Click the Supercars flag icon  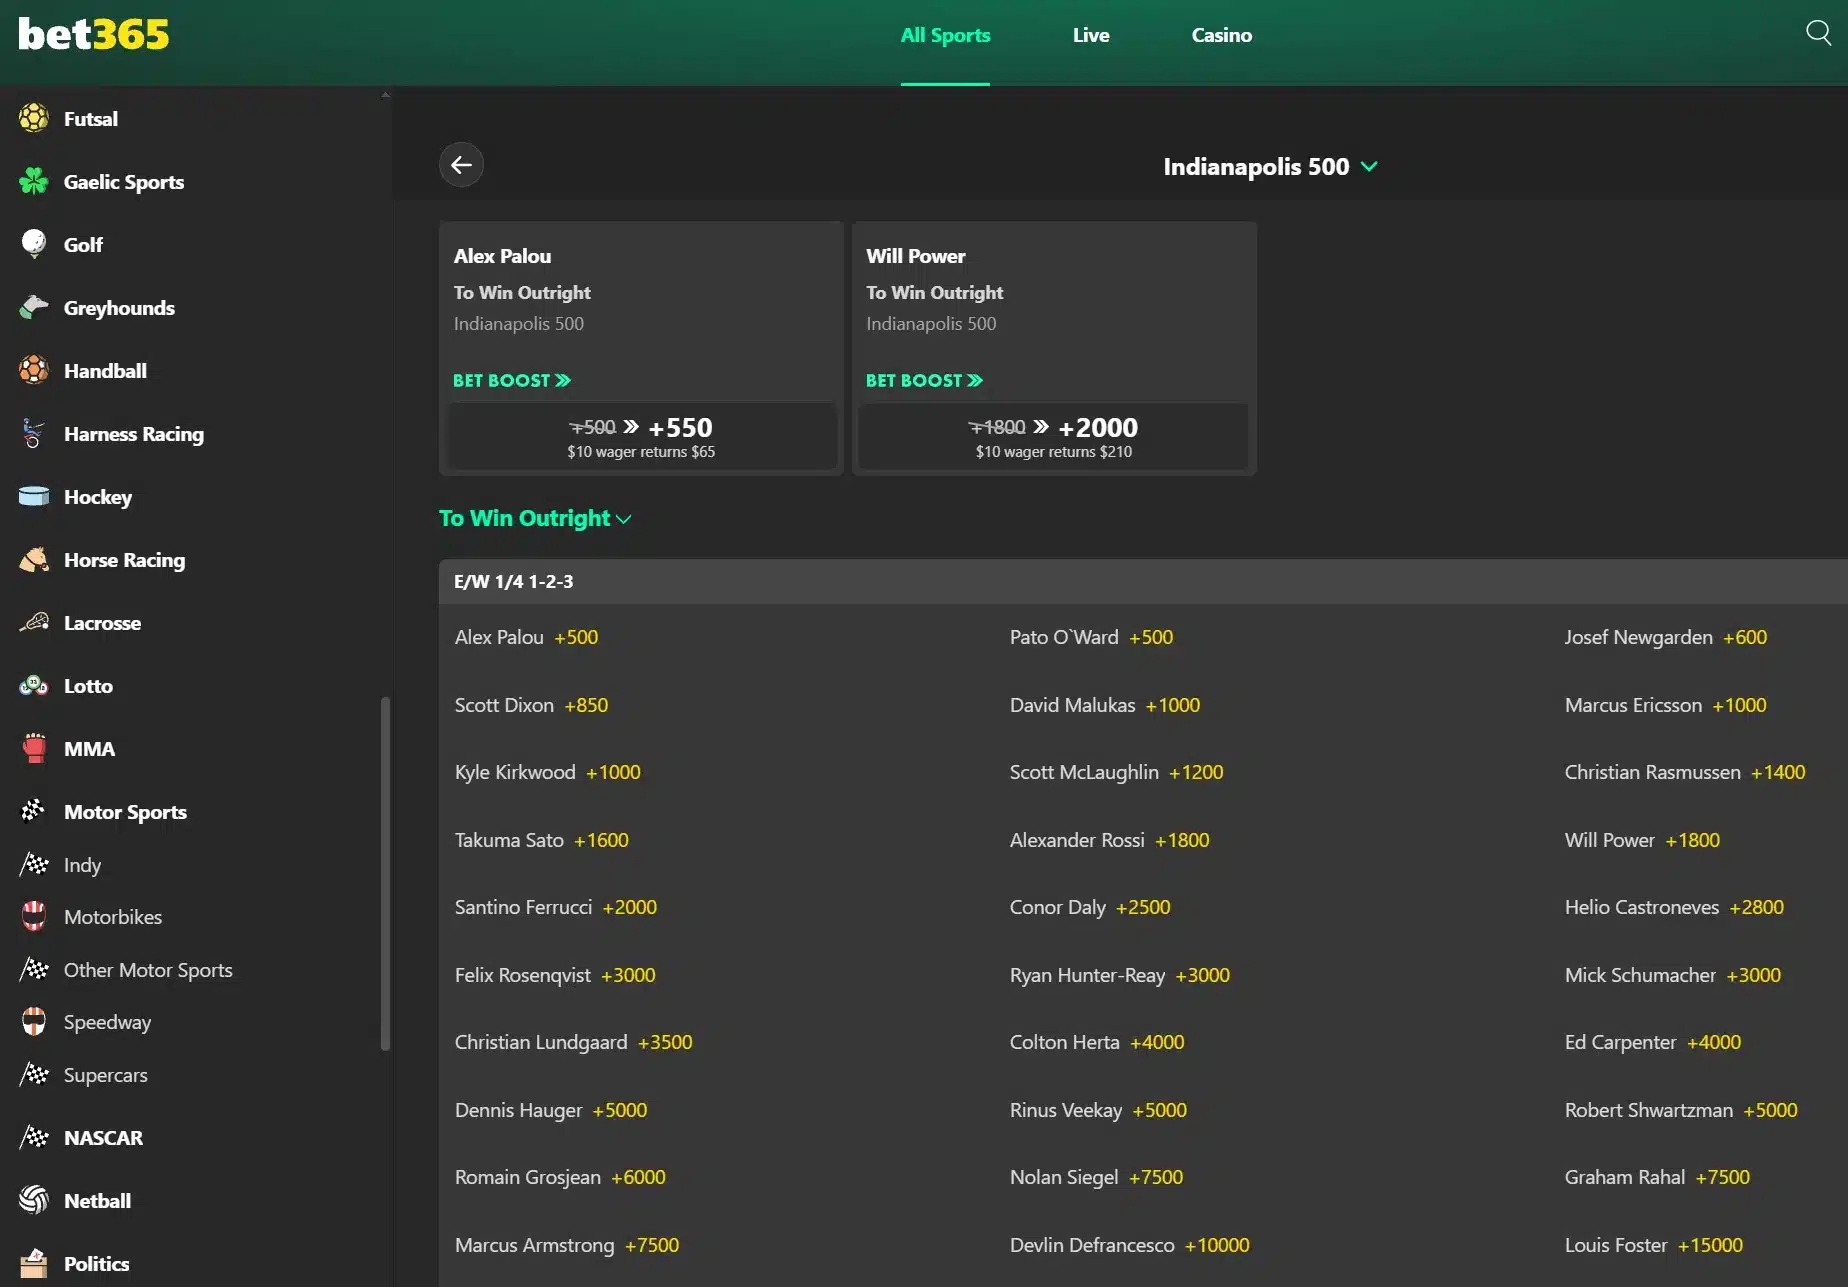click(34, 1074)
